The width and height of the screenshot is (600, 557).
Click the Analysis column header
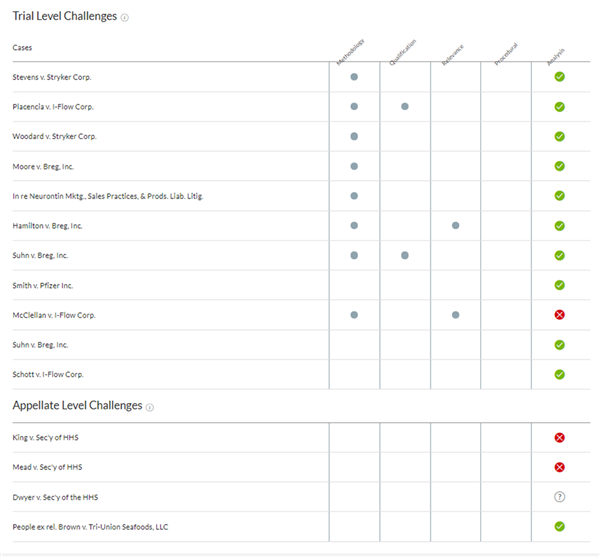(556, 57)
